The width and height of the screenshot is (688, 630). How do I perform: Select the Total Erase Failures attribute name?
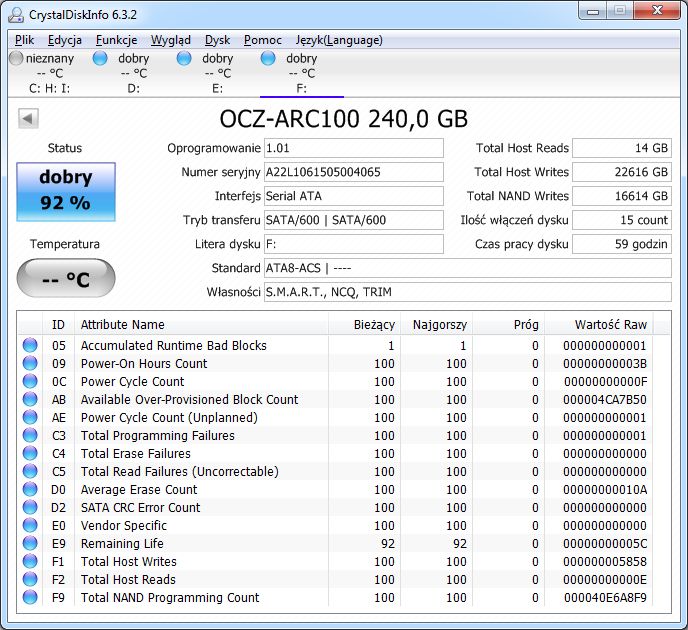click(x=136, y=454)
